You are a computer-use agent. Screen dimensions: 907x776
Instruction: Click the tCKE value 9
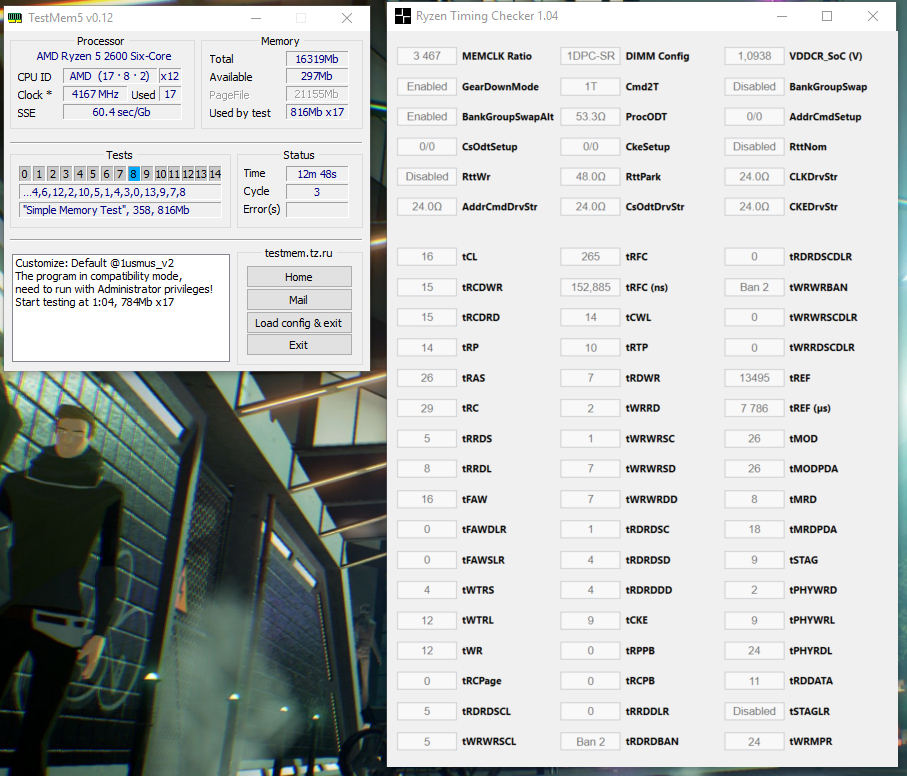pyautogui.click(x=591, y=620)
